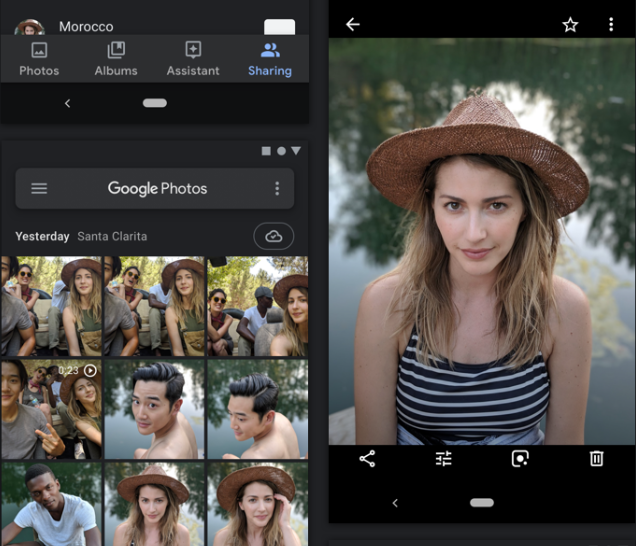Open the Morocco shared album

coord(86,26)
